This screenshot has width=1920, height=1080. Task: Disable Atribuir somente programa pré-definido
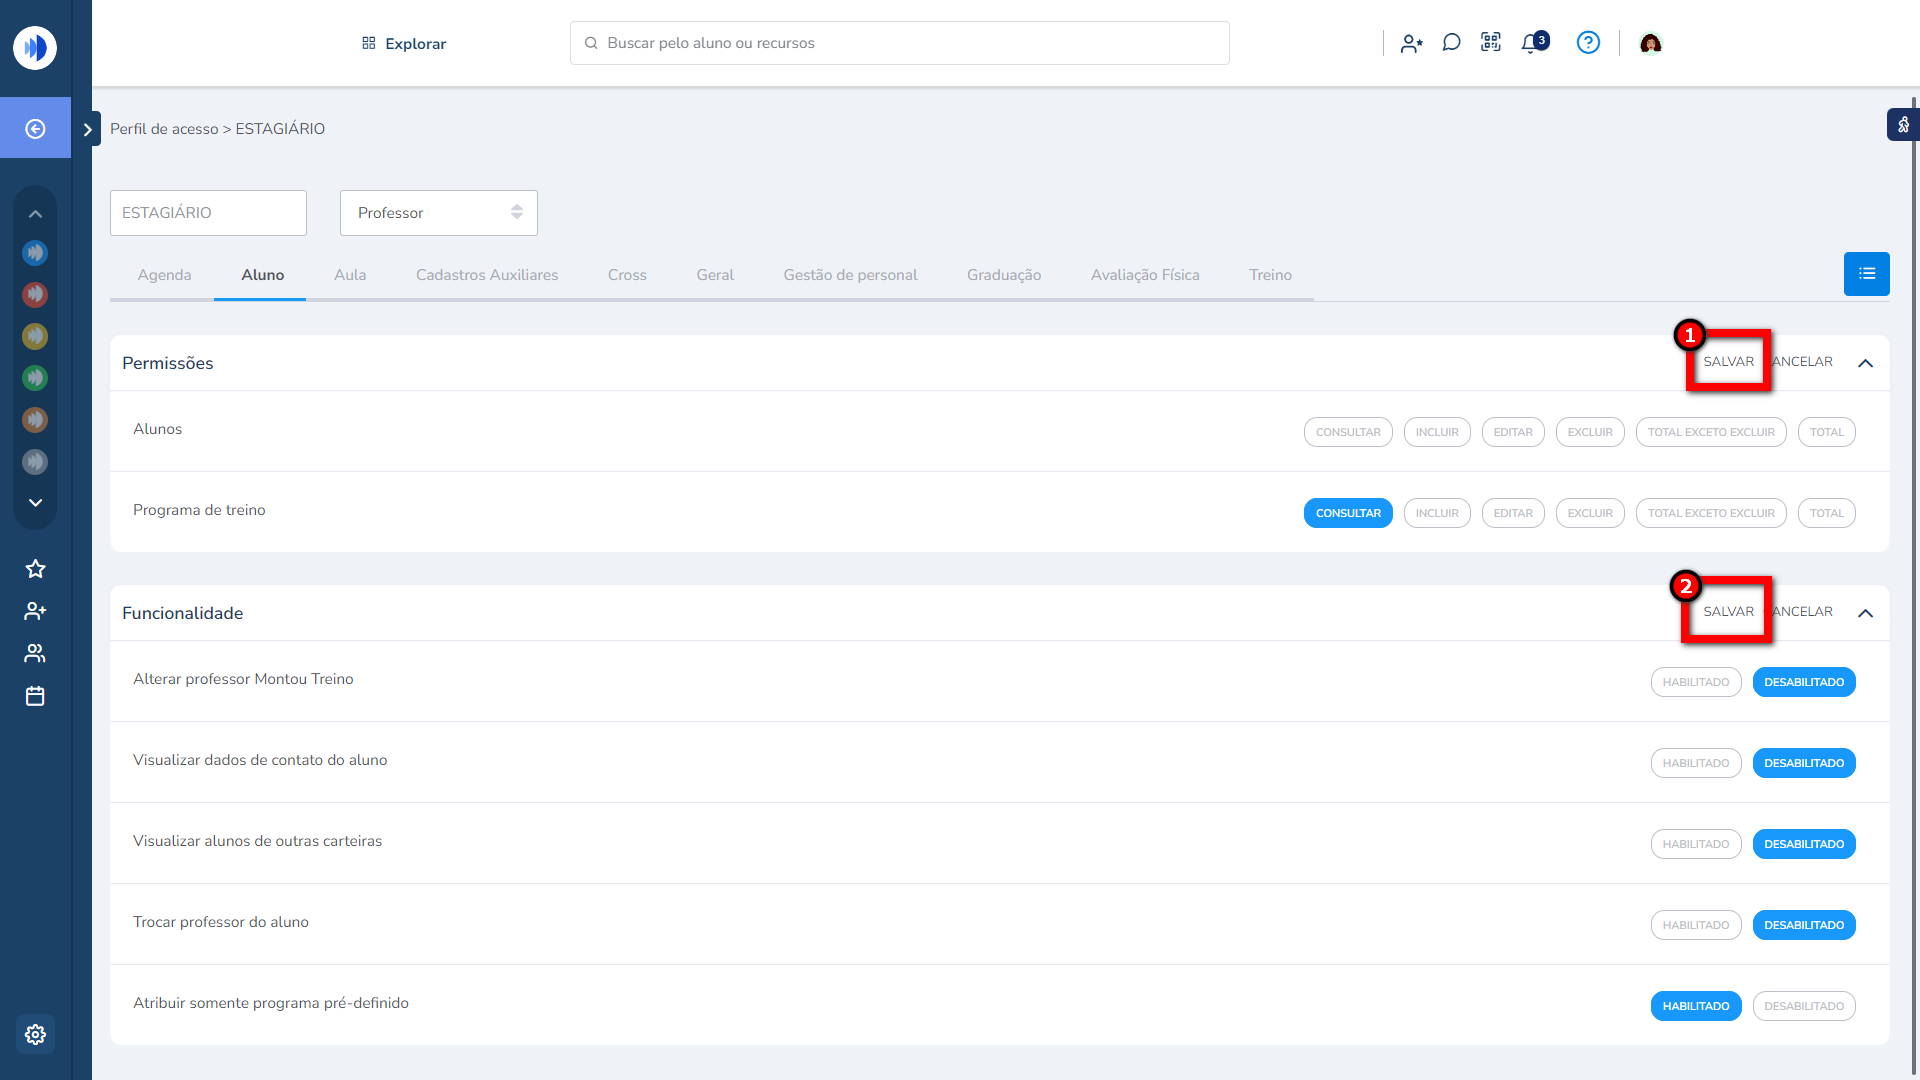[1803, 1006]
